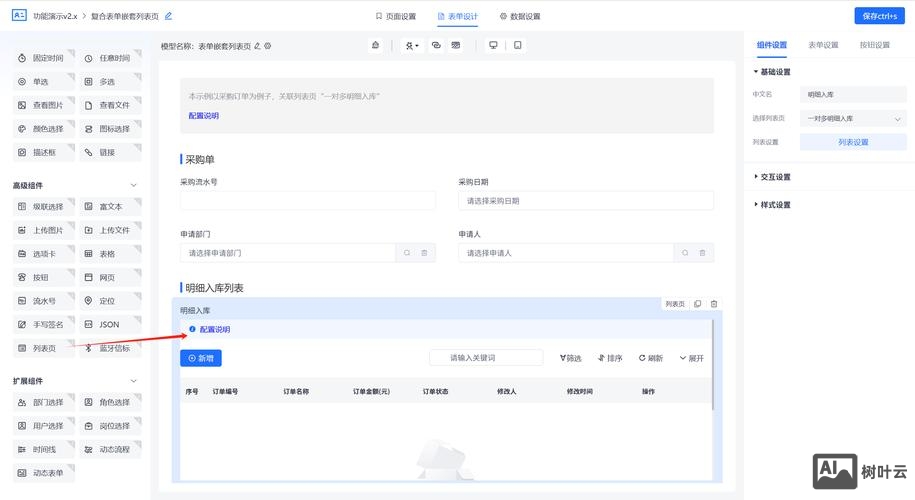Click search icon in 申请部门 field
The image size is (915, 500).
click(x=407, y=253)
